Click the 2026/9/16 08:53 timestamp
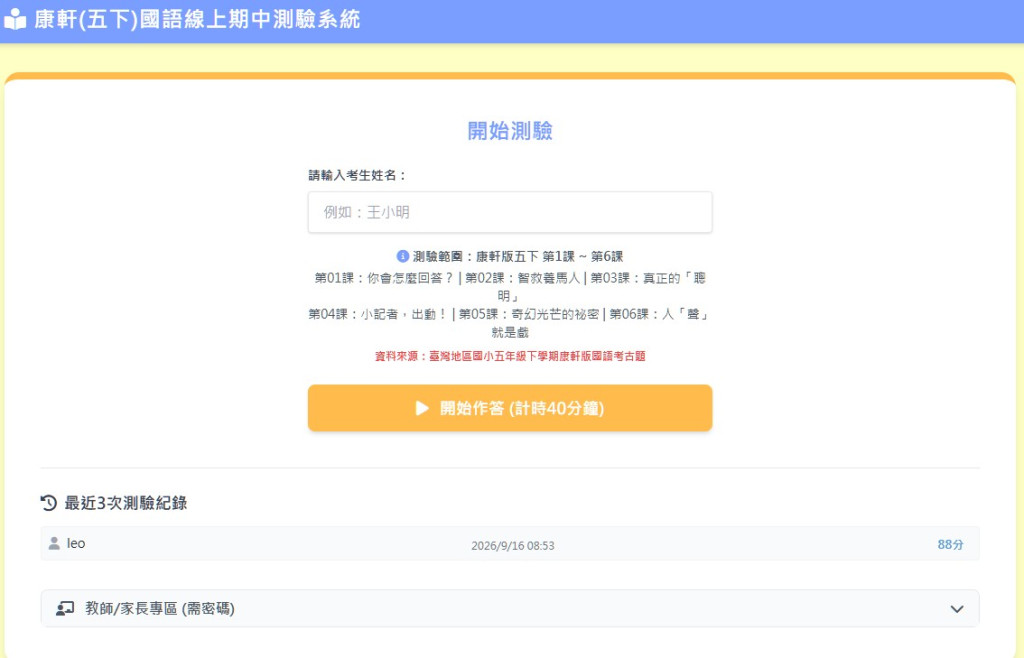 (513, 546)
